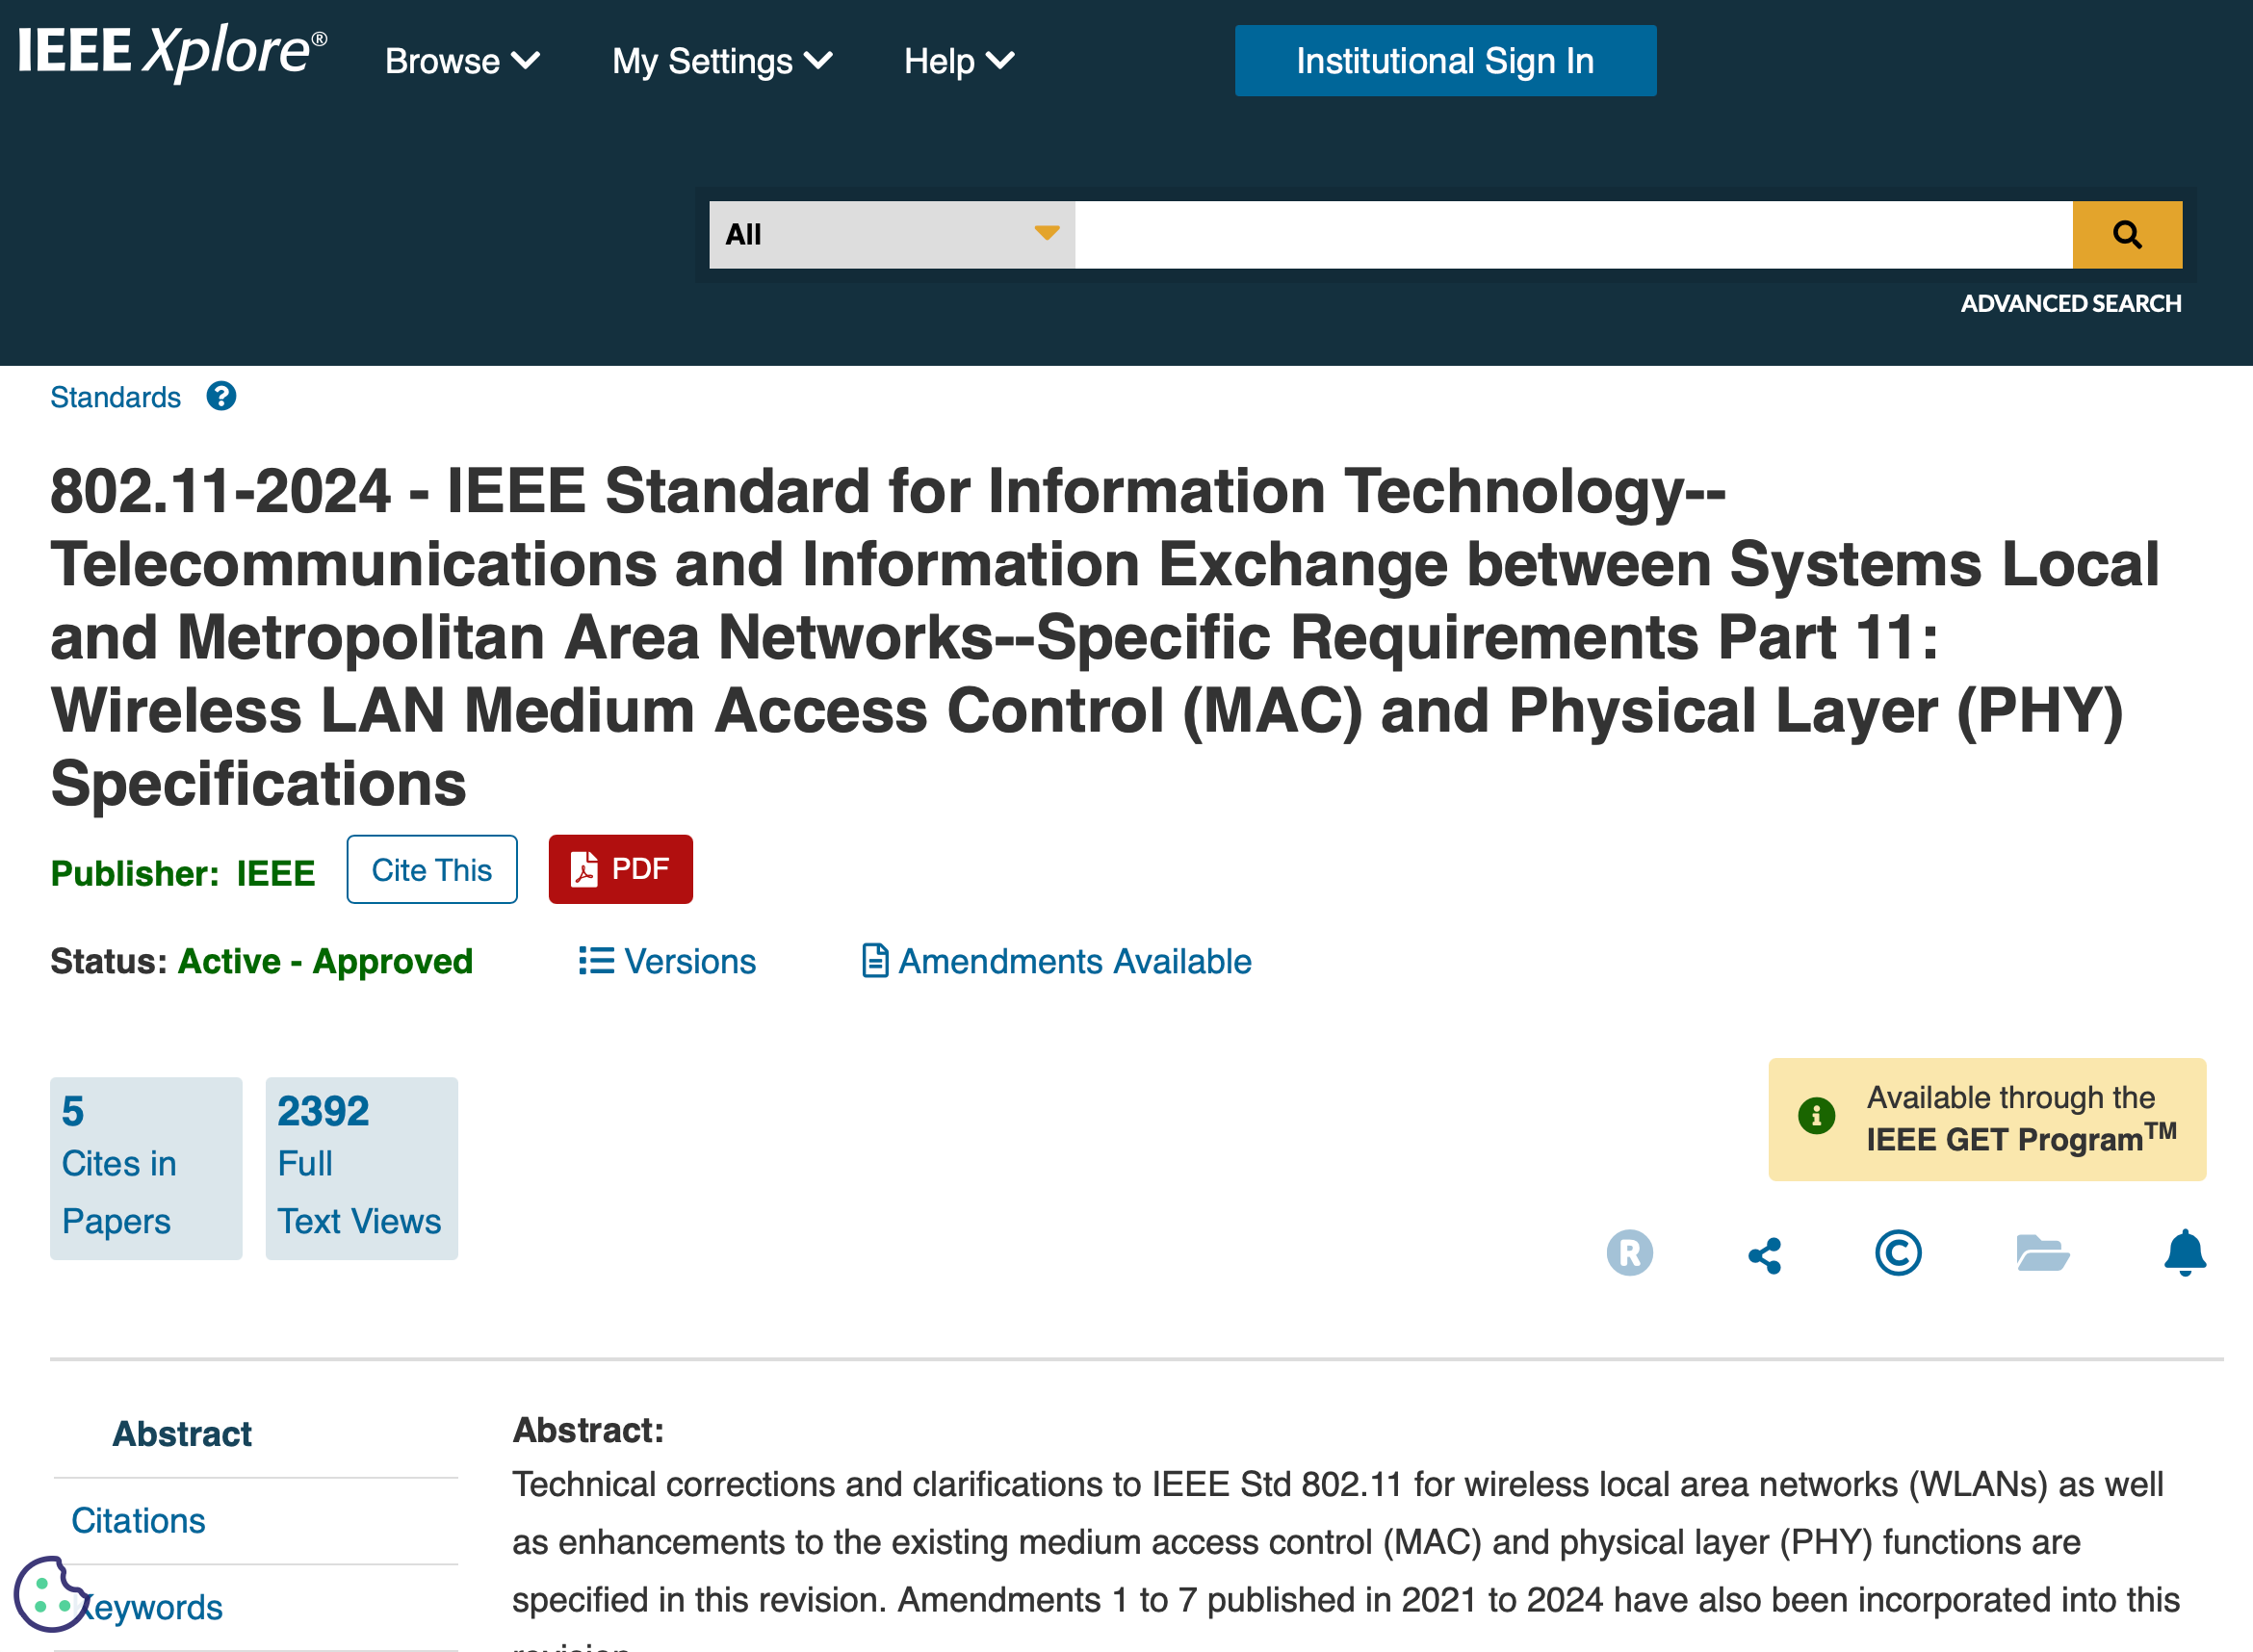Viewport: 2253px width, 1652px height.
Task: Click the R rights icon
Action: pyautogui.click(x=1629, y=1253)
